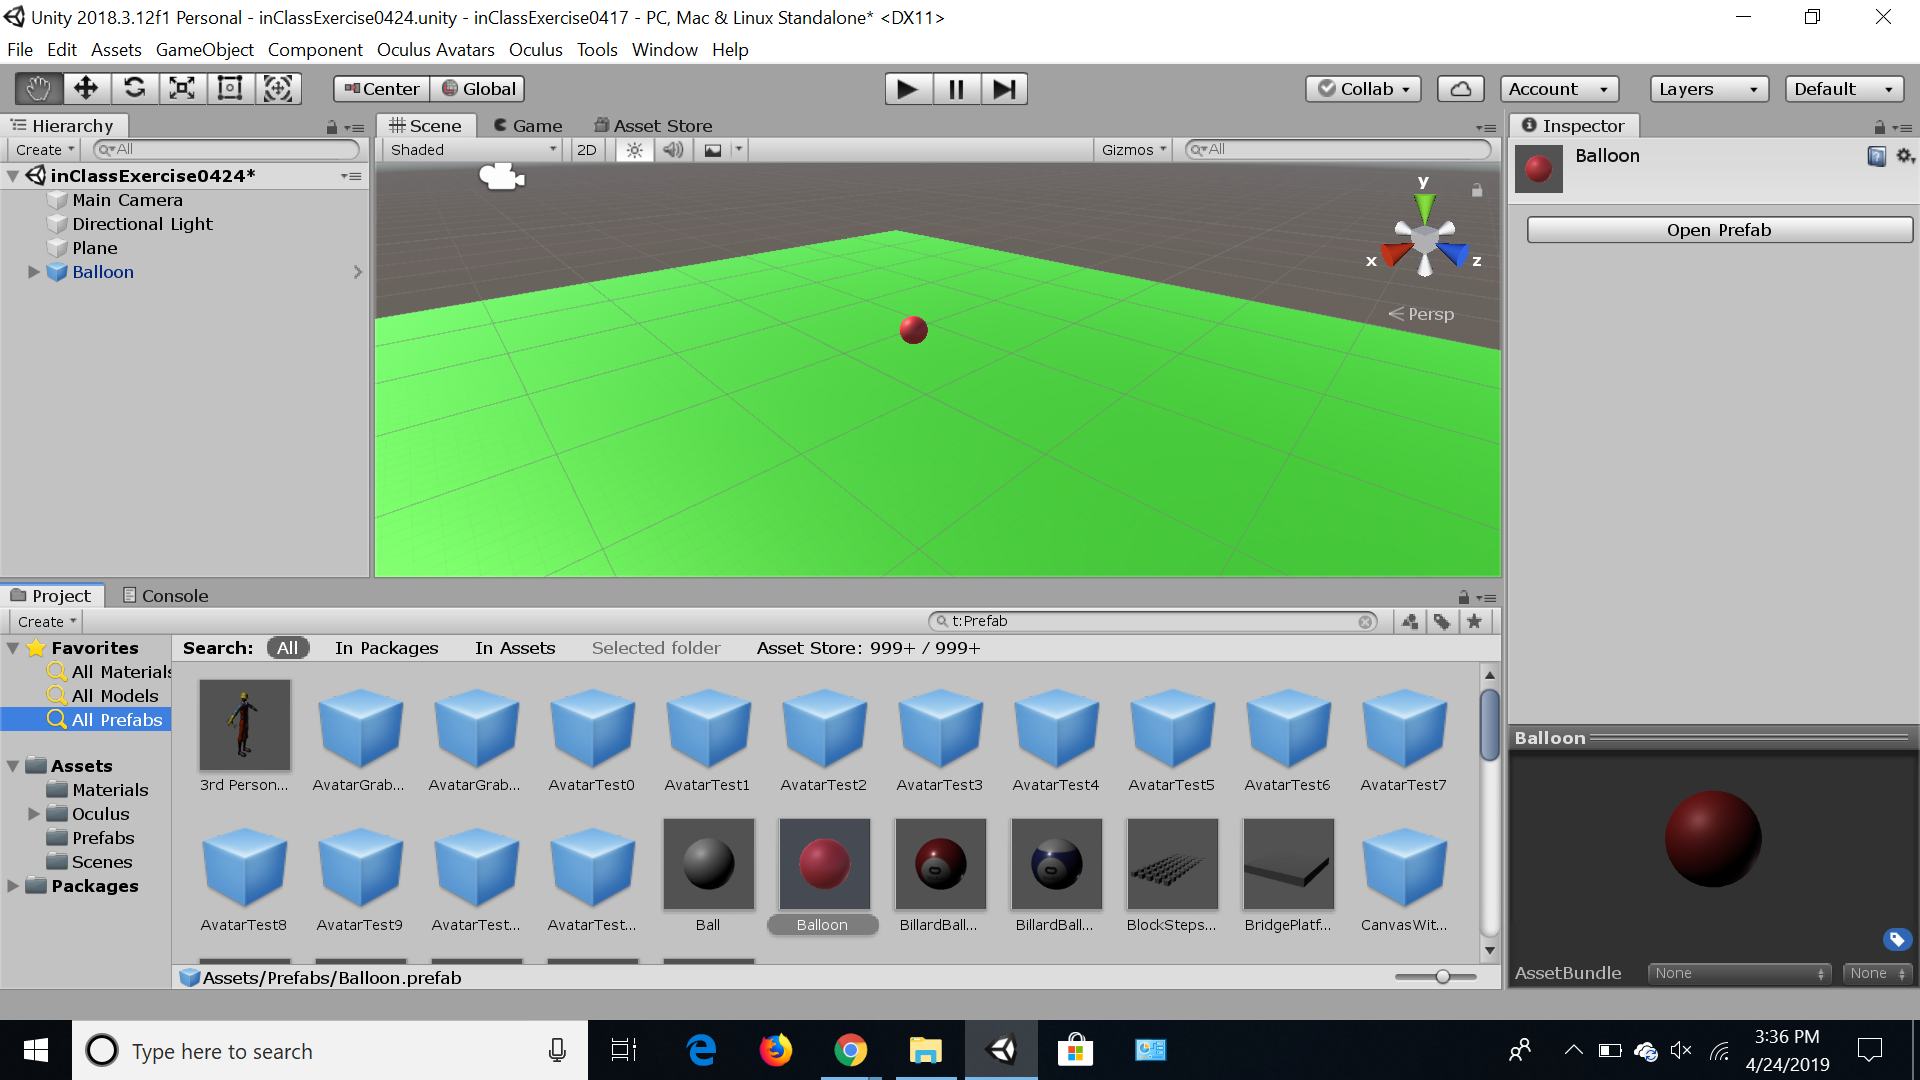The image size is (1920, 1080).
Task: Select the BlockSteps prefab thumbnail
Action: tap(1171, 865)
